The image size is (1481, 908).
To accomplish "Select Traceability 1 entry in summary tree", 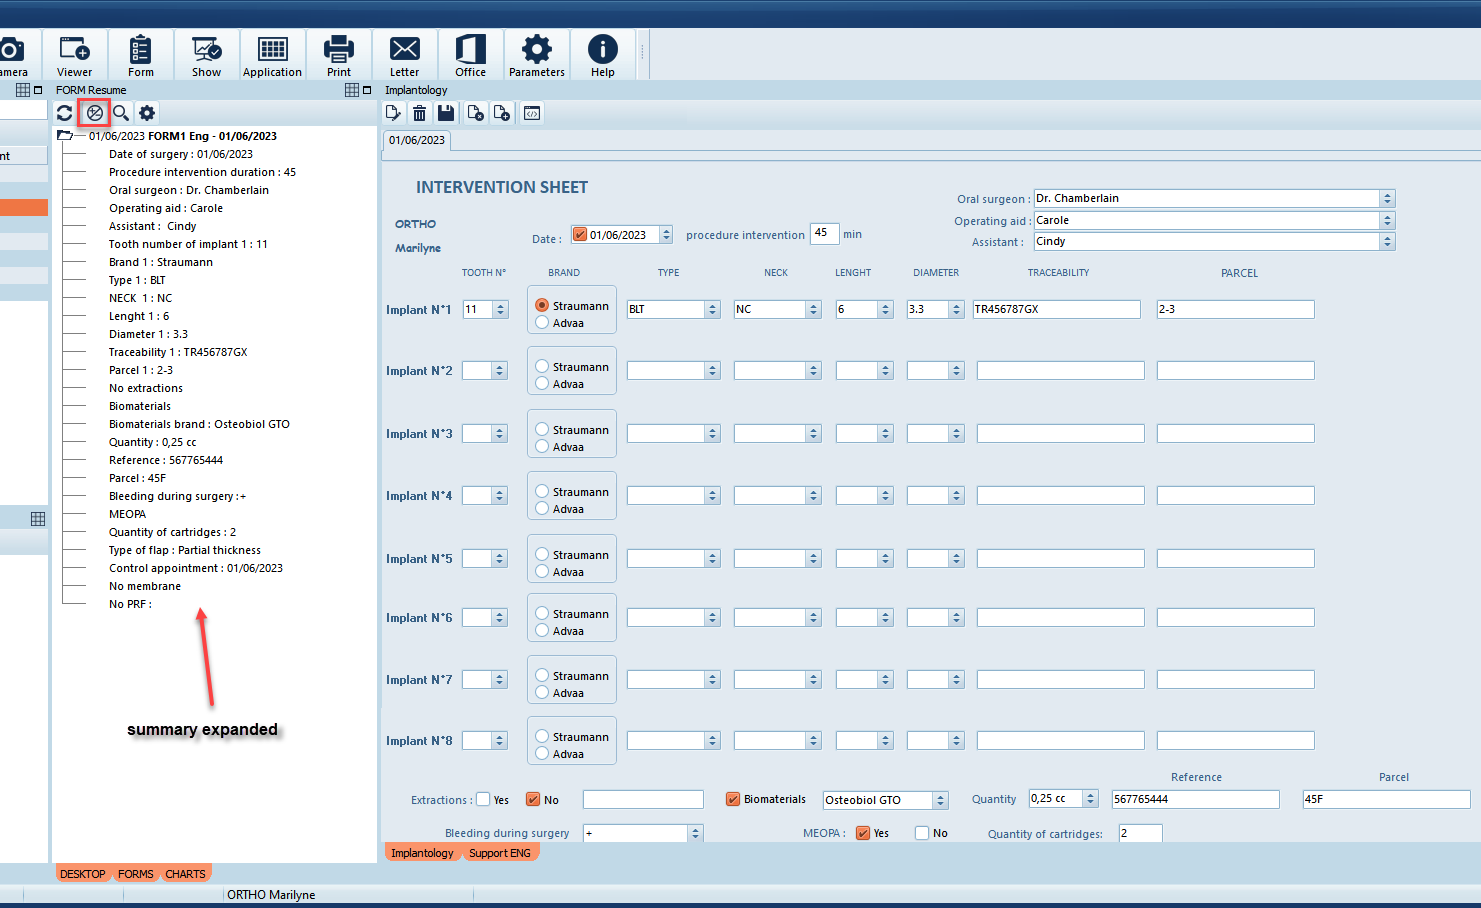I will (x=178, y=352).
